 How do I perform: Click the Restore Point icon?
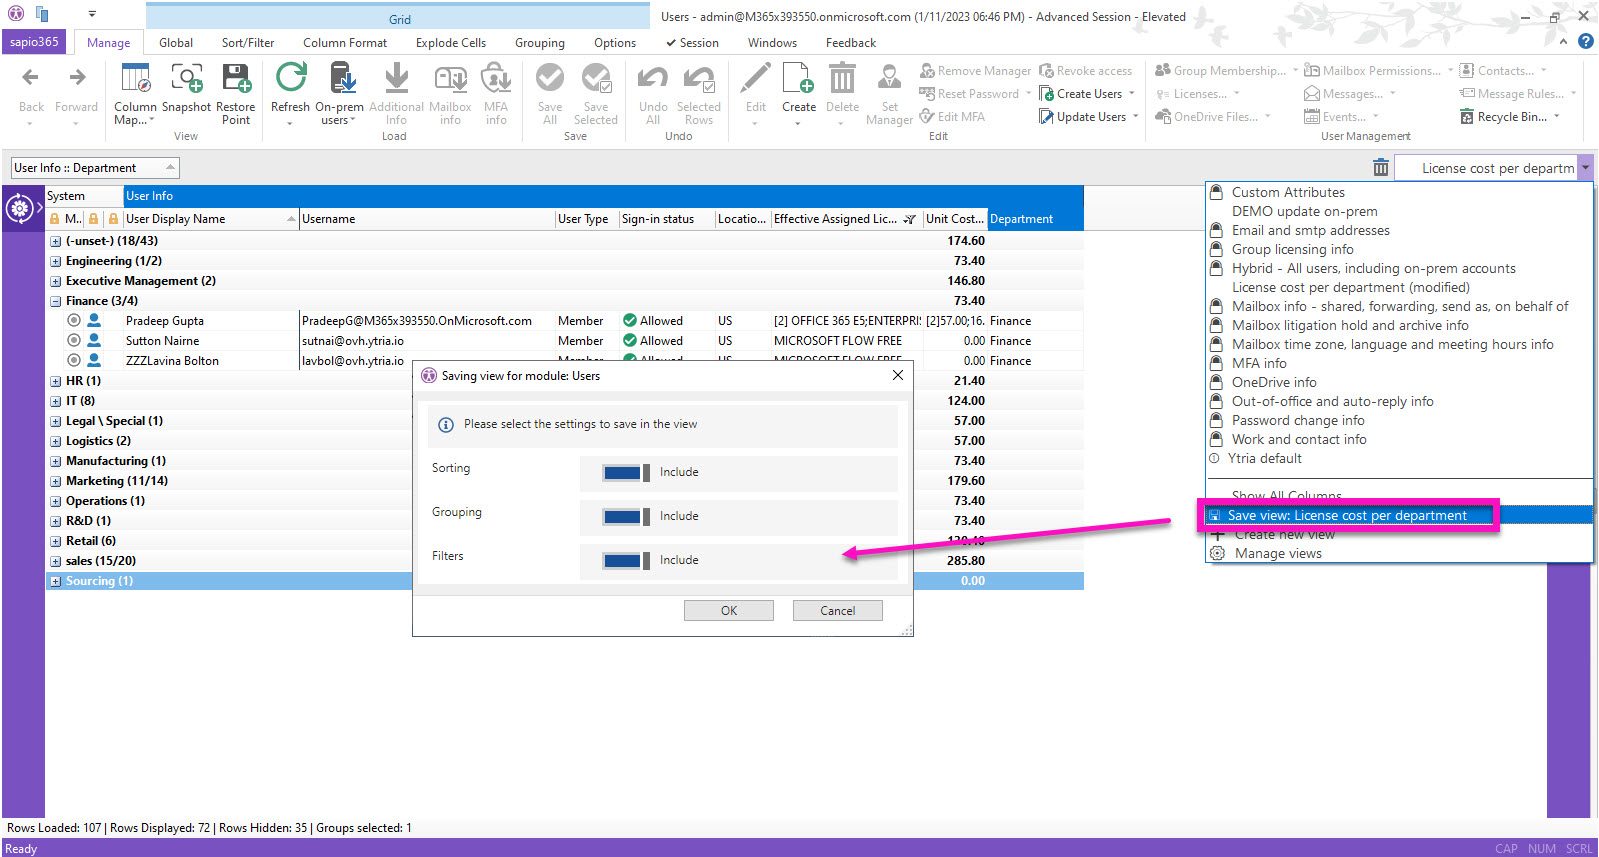click(x=236, y=78)
